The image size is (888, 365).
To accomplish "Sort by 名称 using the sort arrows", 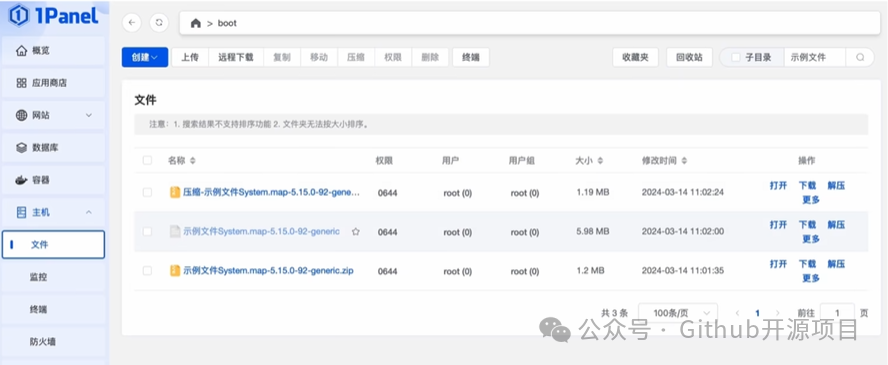I will [193, 161].
